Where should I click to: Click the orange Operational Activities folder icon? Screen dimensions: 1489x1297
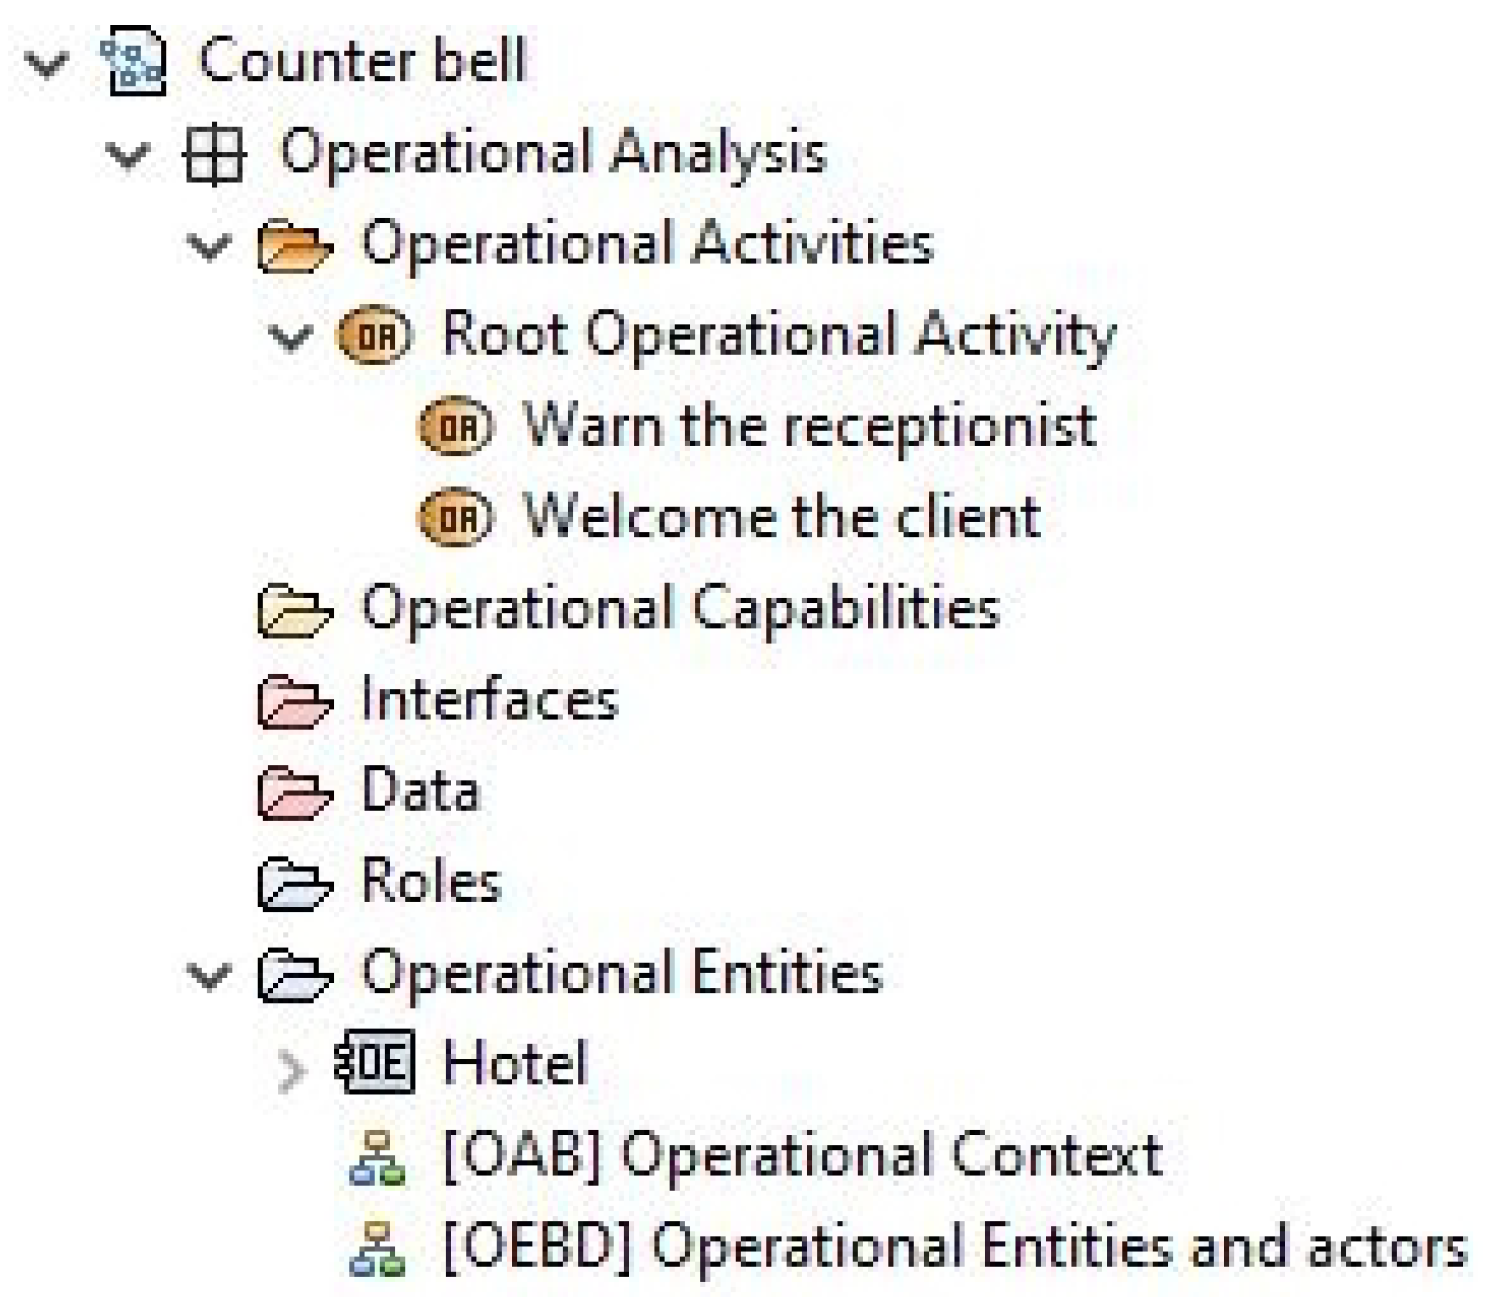pos(293,246)
